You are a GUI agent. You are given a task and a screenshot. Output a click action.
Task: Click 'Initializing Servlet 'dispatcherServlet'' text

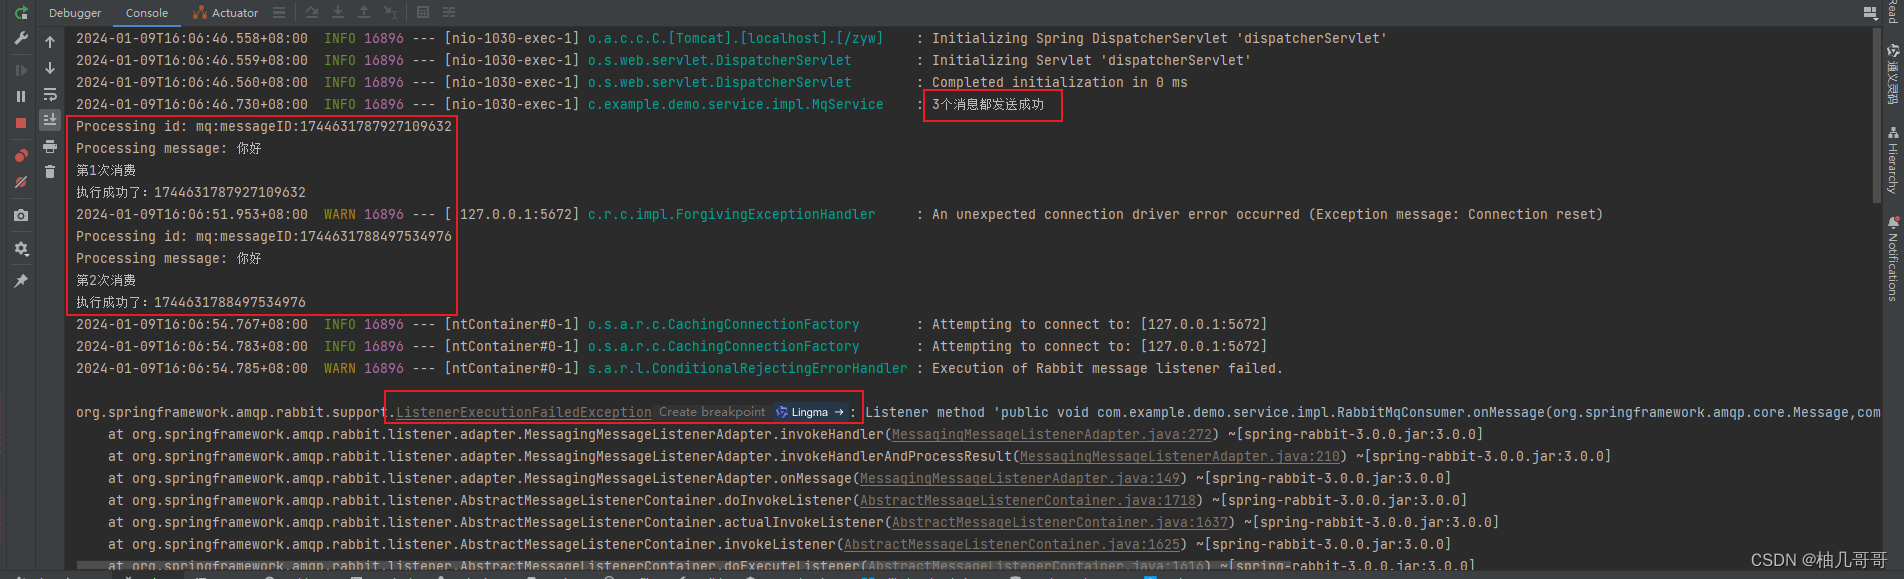(x=1091, y=60)
